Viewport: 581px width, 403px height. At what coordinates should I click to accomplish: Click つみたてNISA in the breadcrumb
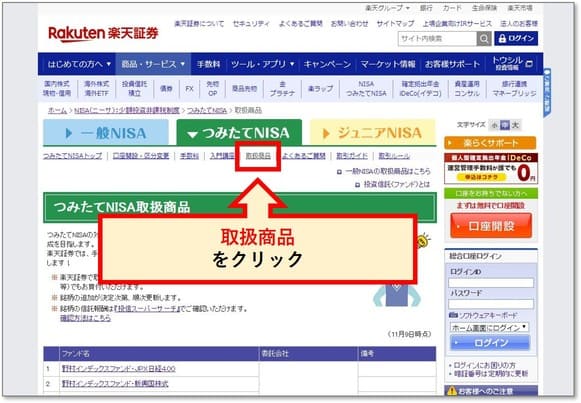(x=207, y=110)
